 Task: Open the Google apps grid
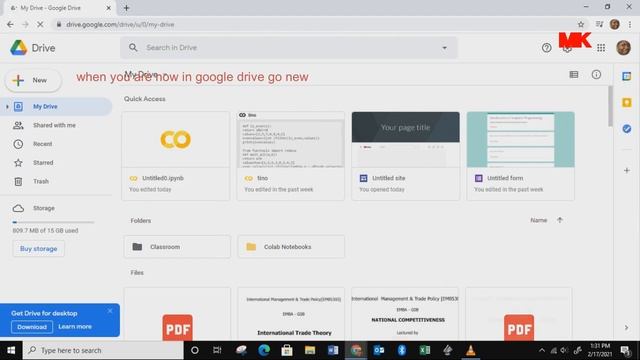point(601,48)
